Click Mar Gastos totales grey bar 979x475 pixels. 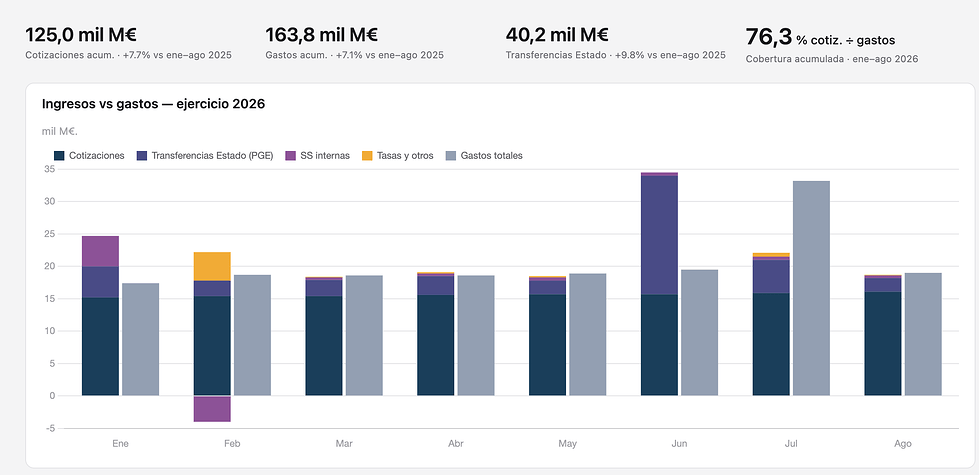pos(364,336)
